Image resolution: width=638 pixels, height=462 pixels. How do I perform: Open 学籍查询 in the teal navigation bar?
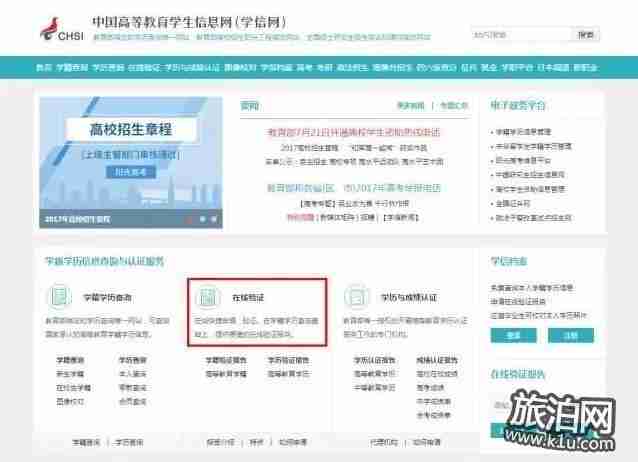[x=72, y=68]
